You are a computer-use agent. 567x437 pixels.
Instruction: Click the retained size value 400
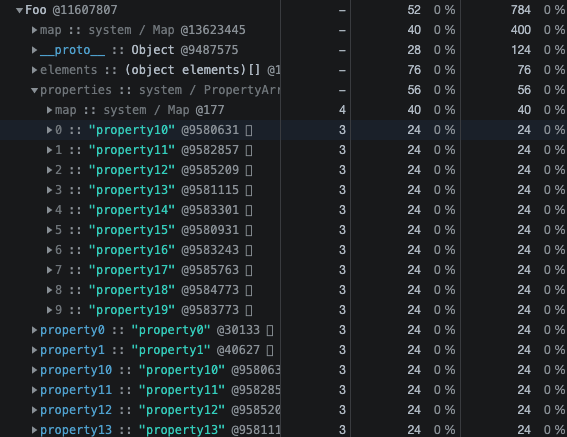[x=521, y=30]
